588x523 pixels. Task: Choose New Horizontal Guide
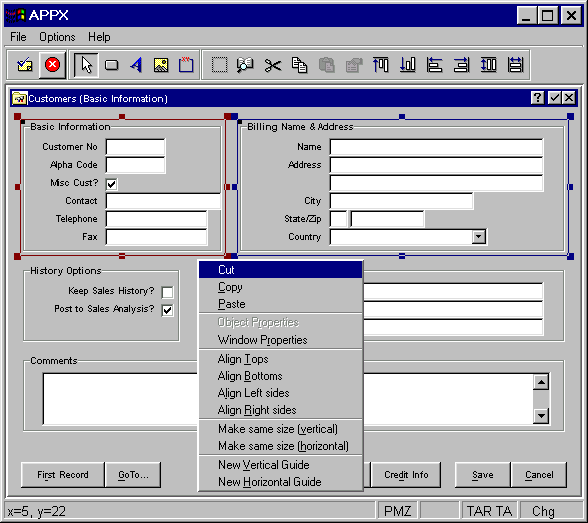click(280, 482)
